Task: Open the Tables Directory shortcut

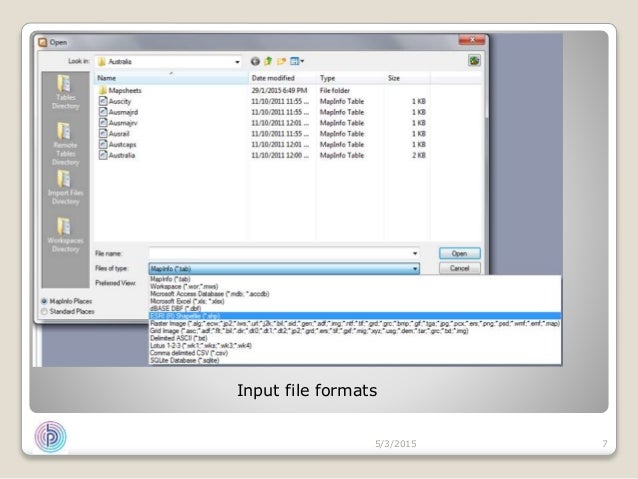Action: 66,92
